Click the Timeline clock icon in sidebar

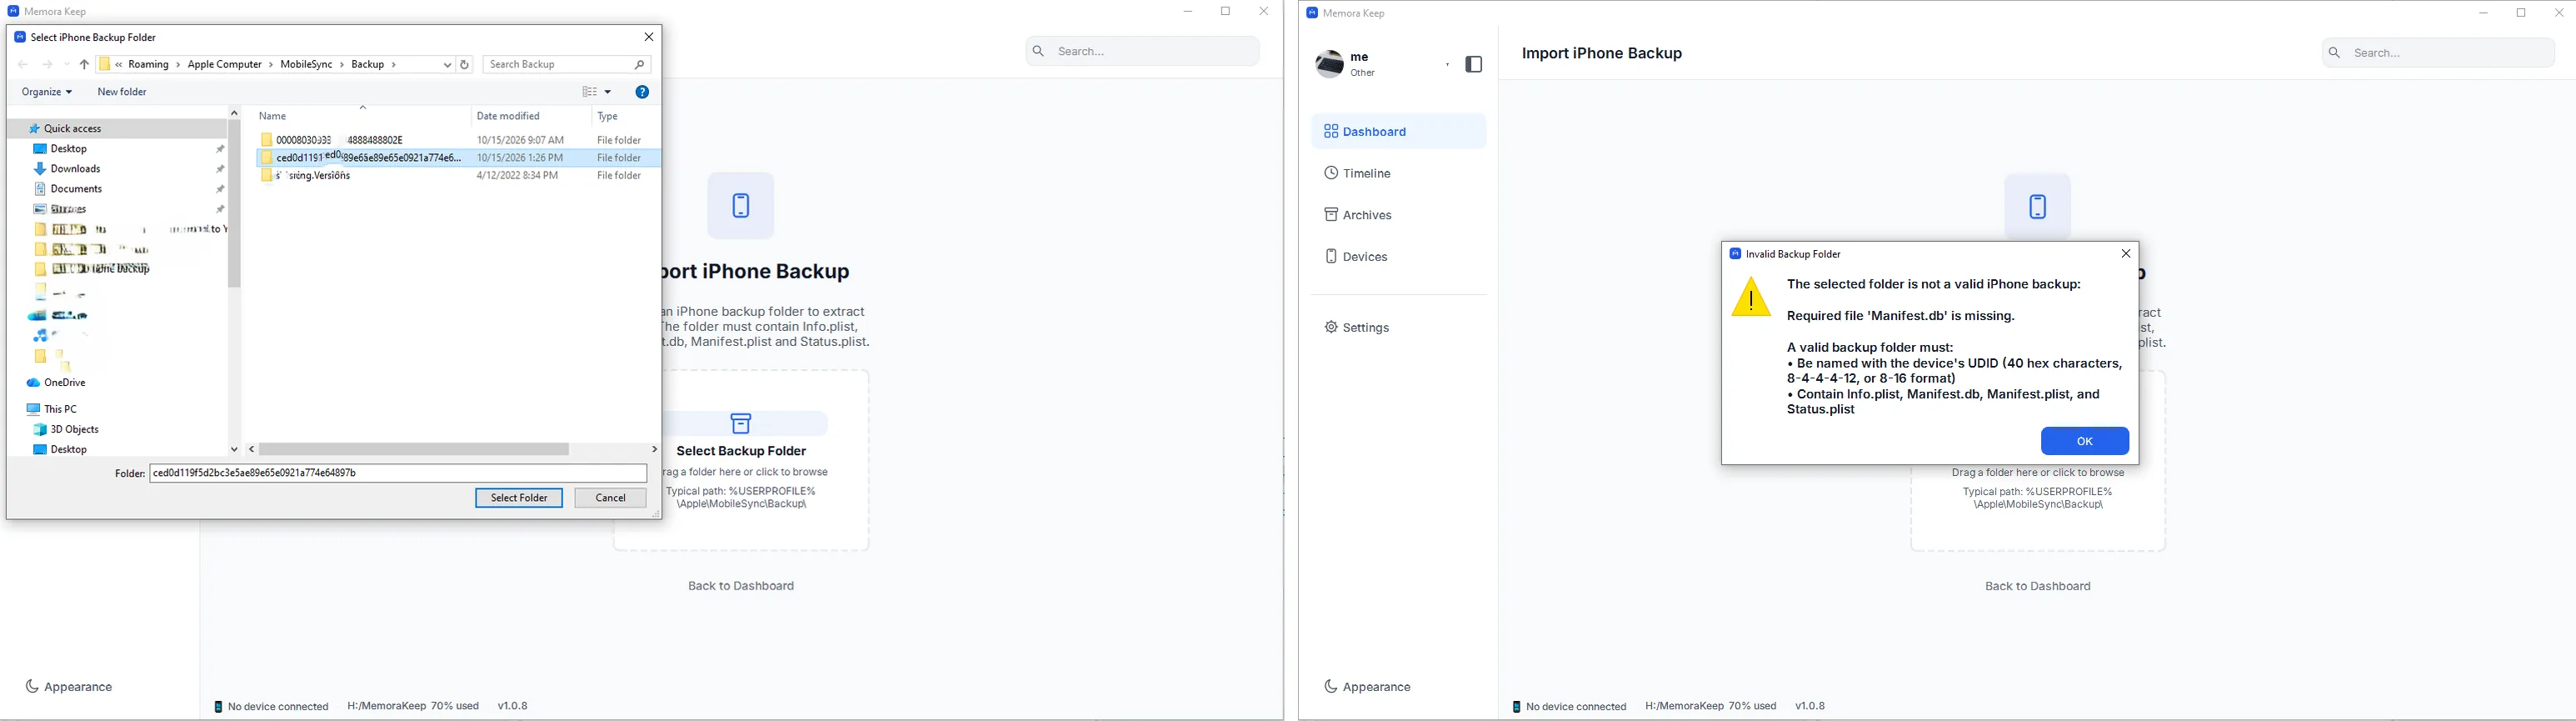click(1331, 174)
